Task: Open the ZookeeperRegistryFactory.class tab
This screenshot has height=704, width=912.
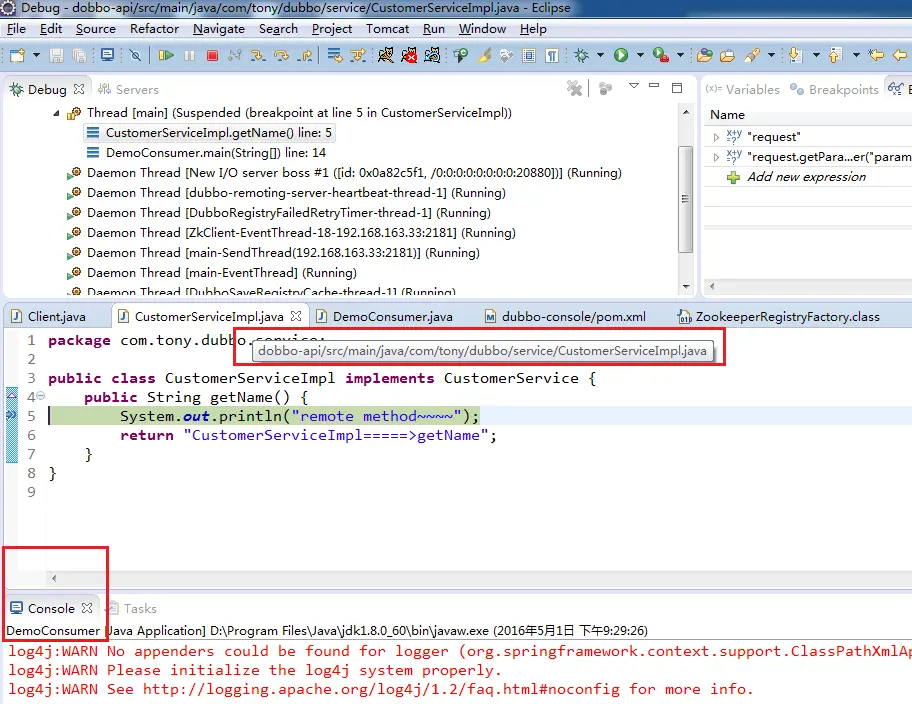Action: tap(779, 317)
